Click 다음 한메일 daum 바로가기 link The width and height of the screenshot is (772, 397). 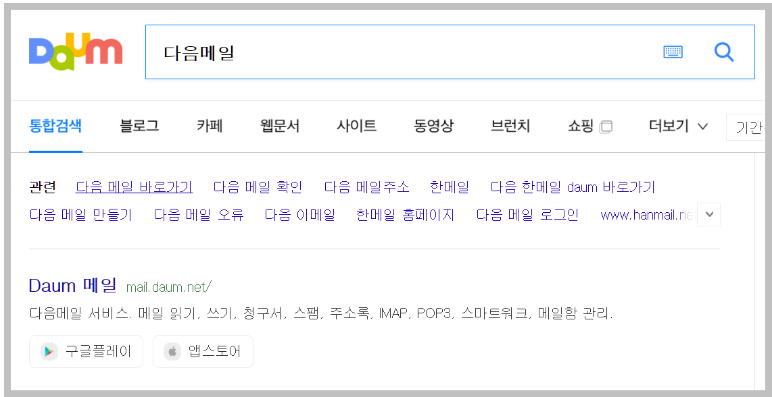pos(573,187)
